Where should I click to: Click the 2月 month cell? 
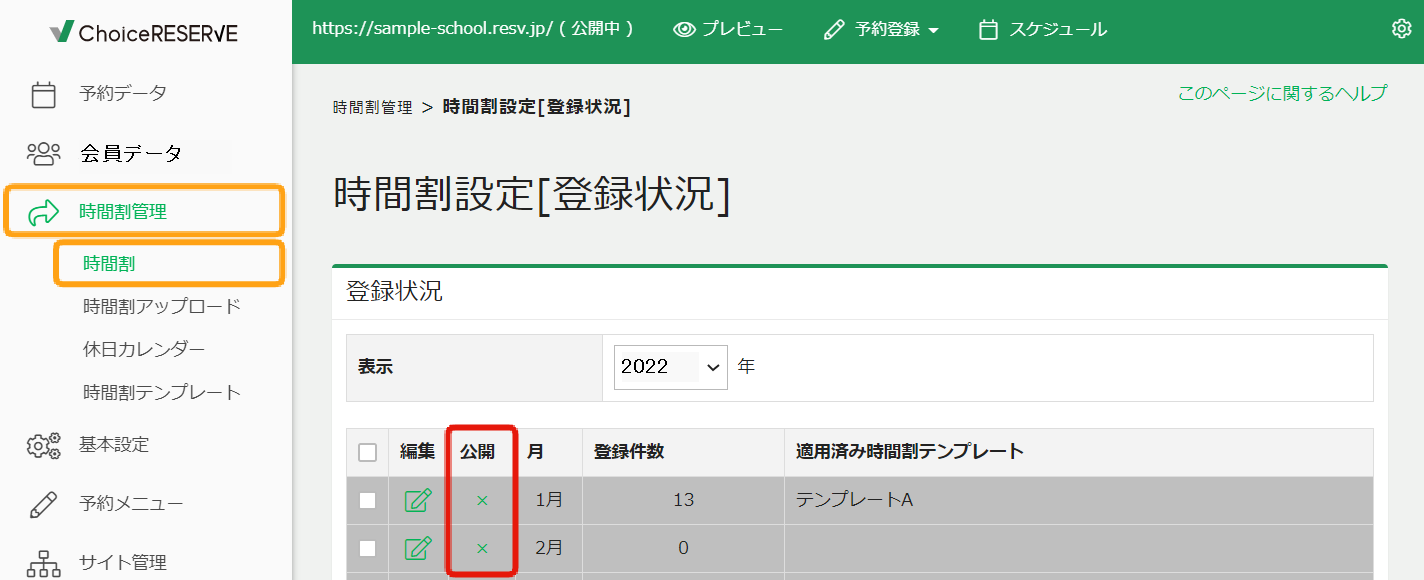point(549,548)
